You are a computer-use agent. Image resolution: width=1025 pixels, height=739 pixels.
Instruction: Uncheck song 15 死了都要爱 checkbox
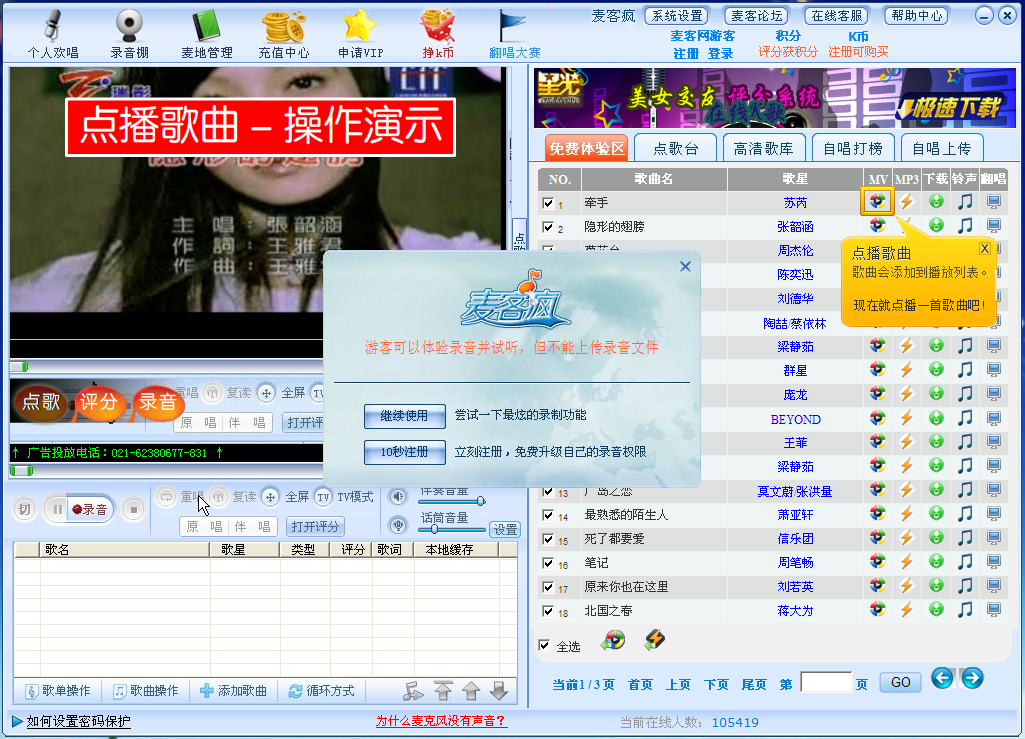[548, 540]
